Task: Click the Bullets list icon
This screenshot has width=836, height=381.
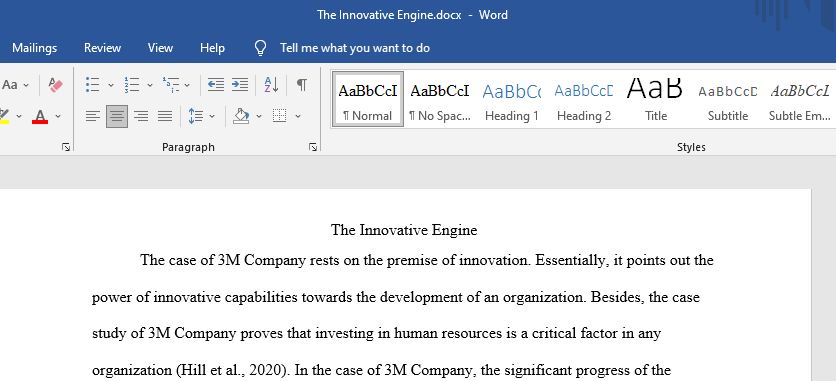Action: pyautogui.click(x=93, y=85)
